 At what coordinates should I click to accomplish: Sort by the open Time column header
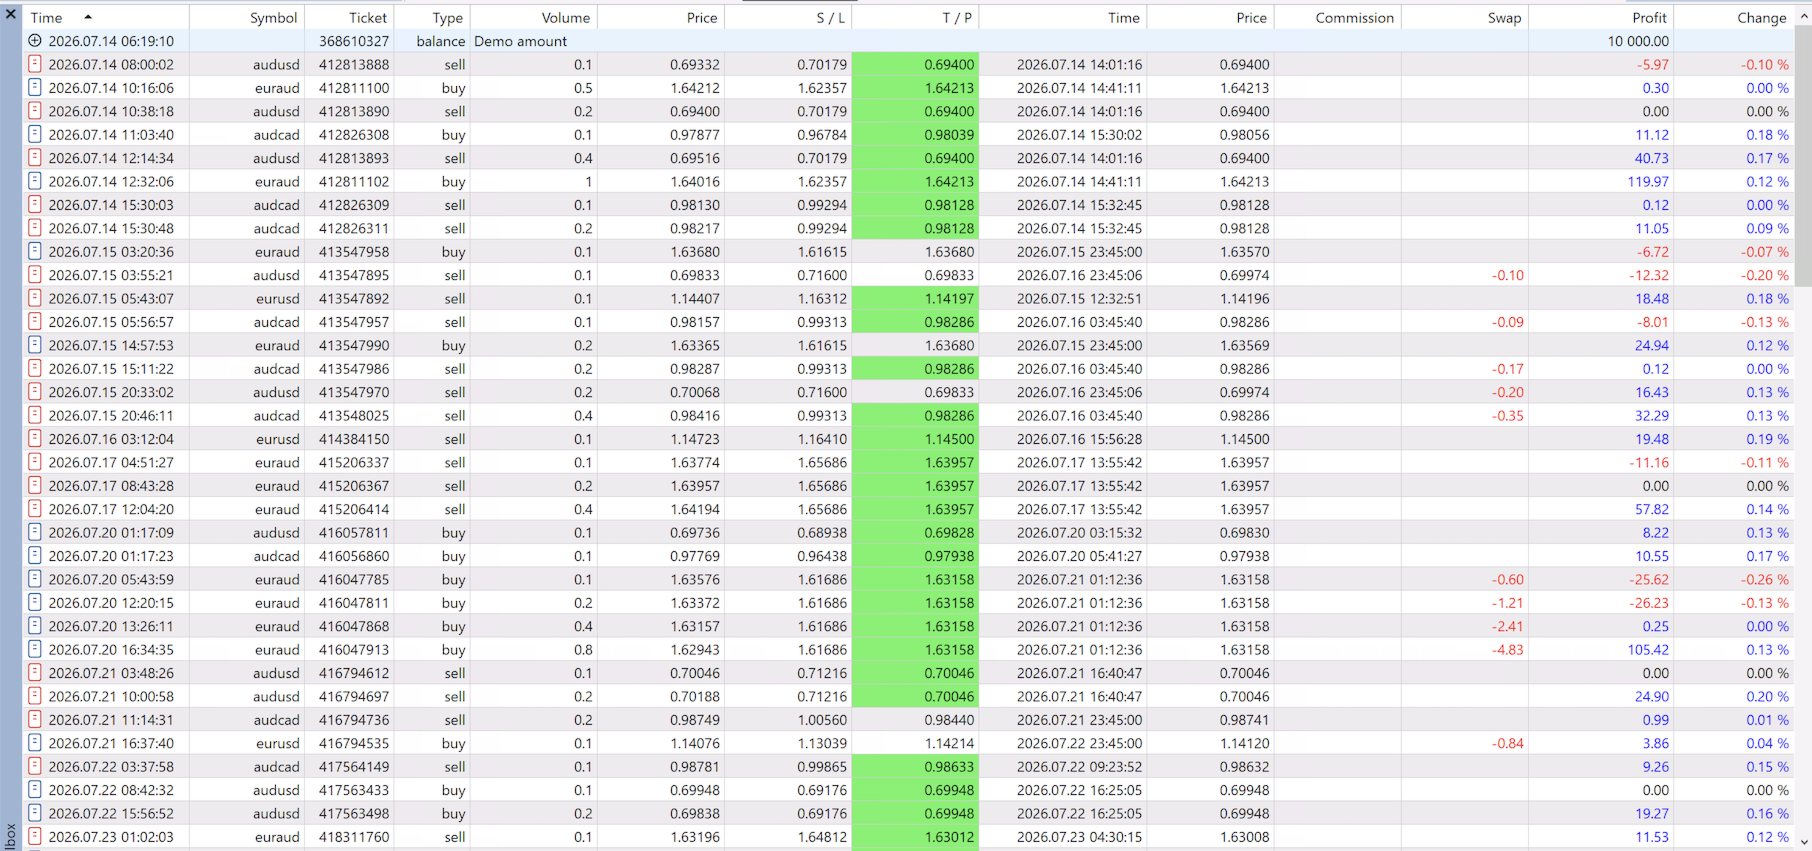106,18
